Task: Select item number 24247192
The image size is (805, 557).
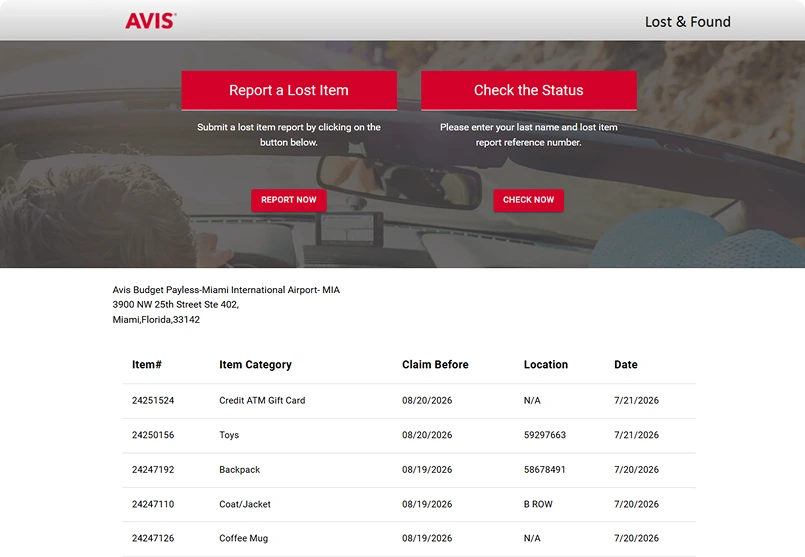Action: click(153, 470)
